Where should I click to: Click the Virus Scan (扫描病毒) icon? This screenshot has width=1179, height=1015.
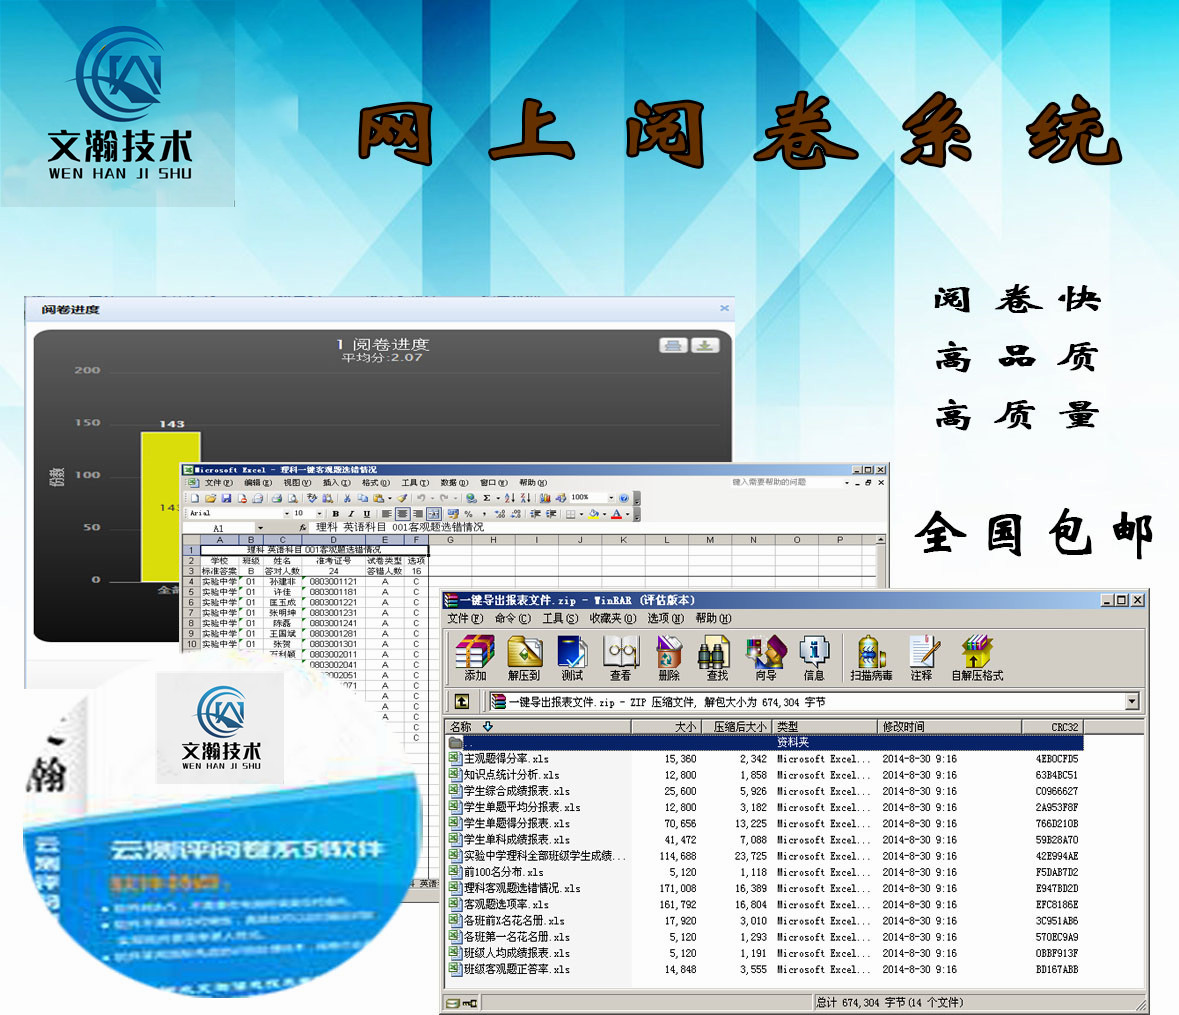pyautogui.click(x=871, y=655)
